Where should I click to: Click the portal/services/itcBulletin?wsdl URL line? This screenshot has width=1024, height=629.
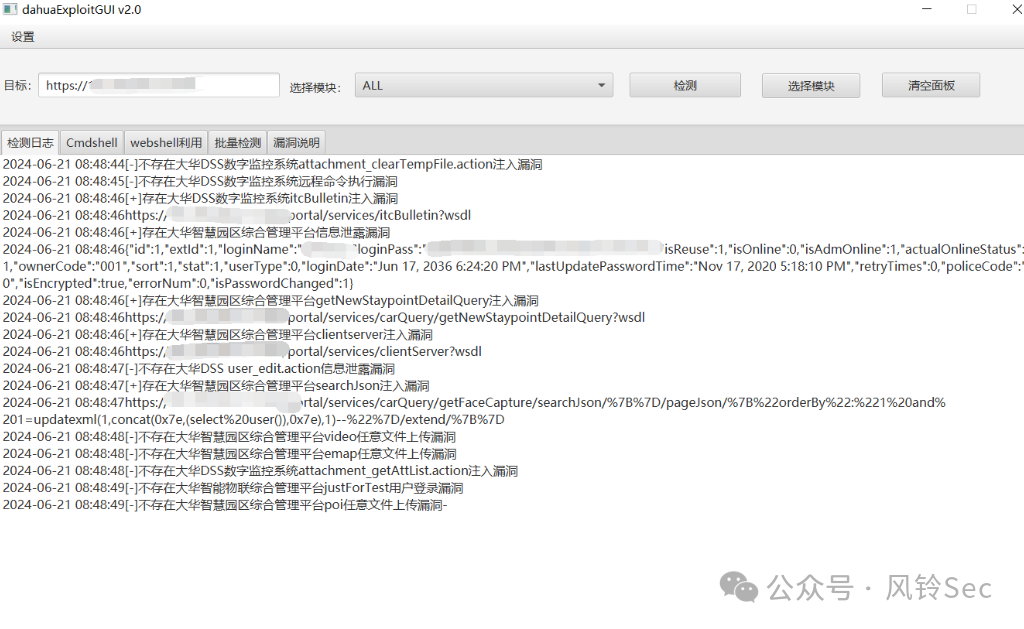(x=236, y=216)
